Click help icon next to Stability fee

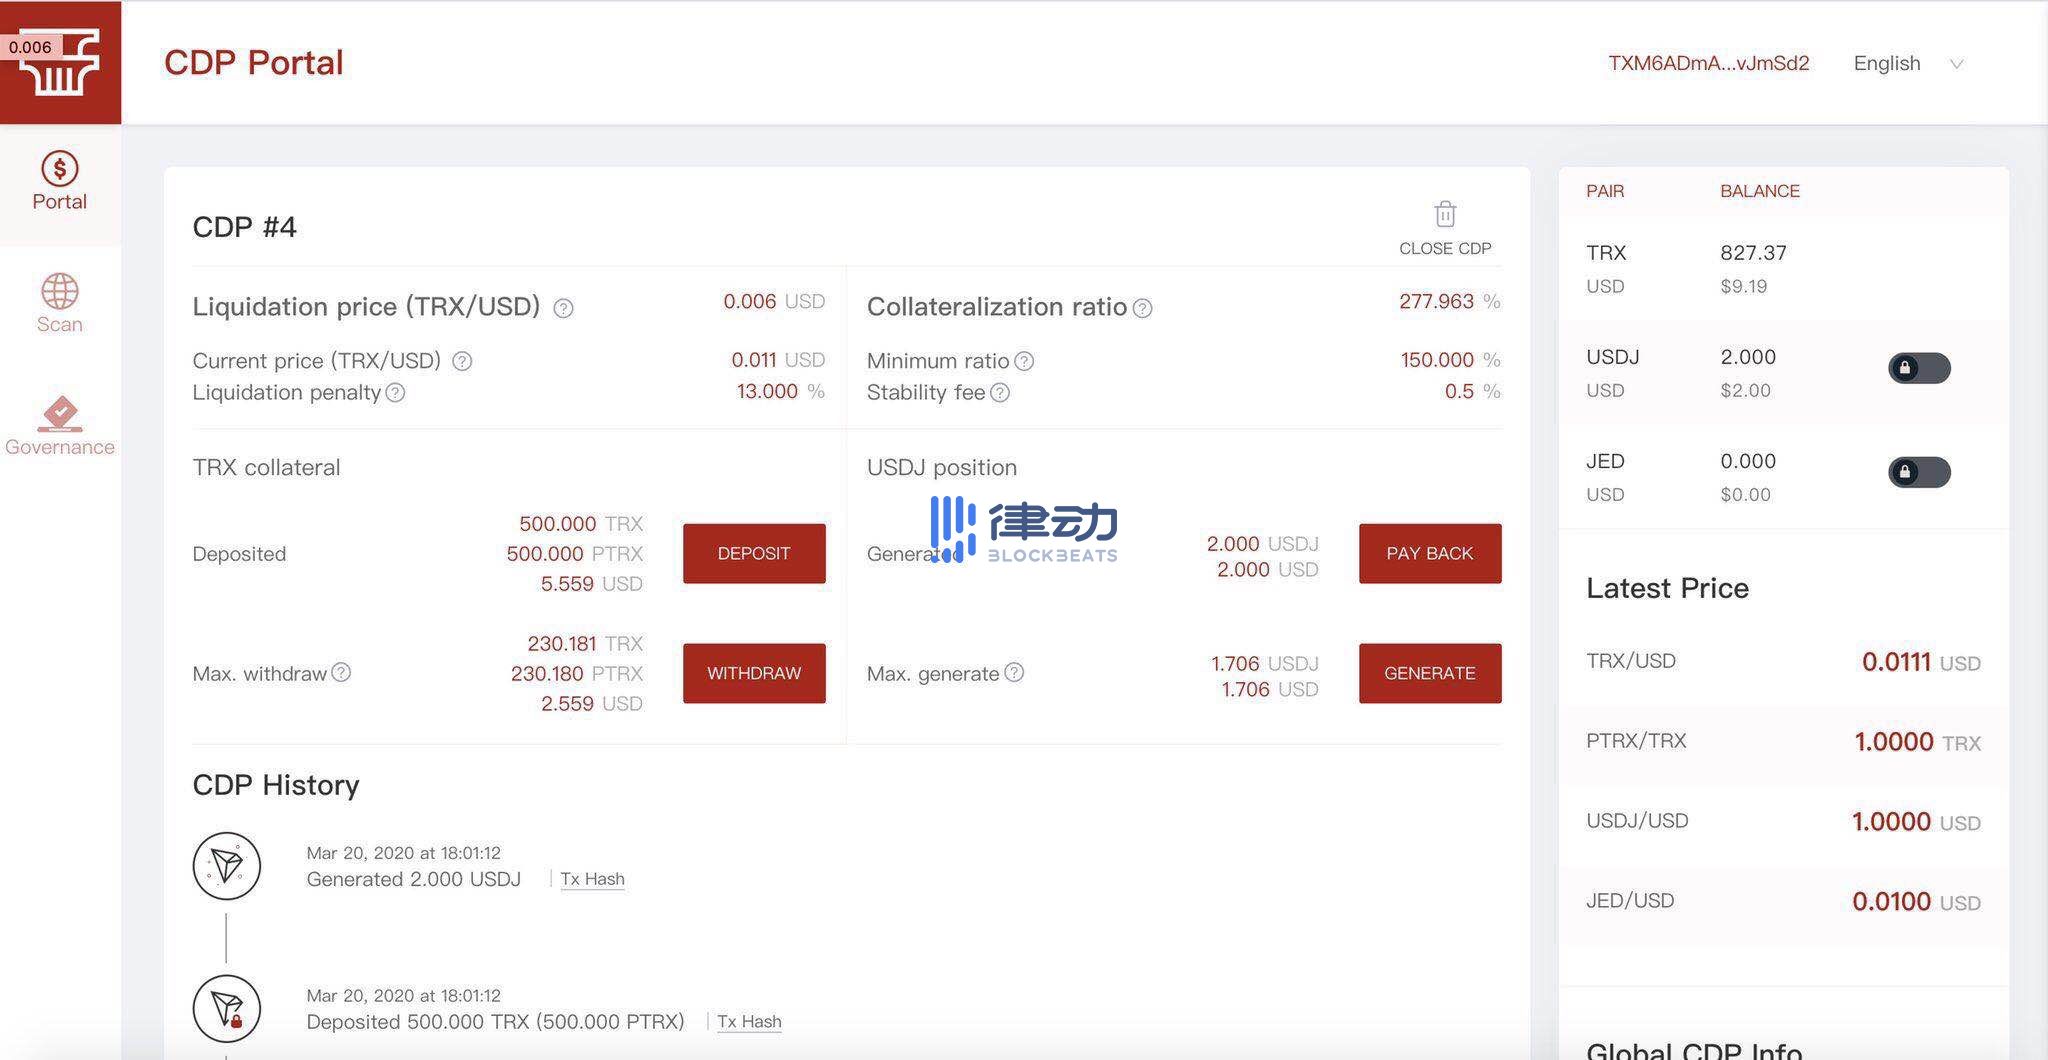[x=1000, y=393]
